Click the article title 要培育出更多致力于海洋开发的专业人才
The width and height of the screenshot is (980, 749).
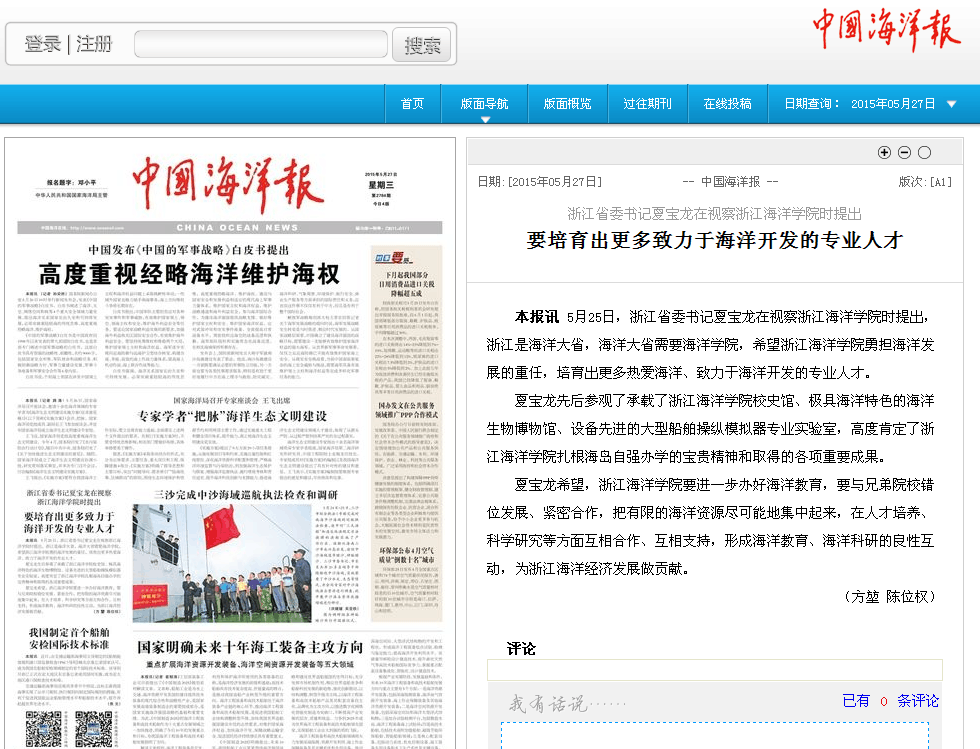714,240
